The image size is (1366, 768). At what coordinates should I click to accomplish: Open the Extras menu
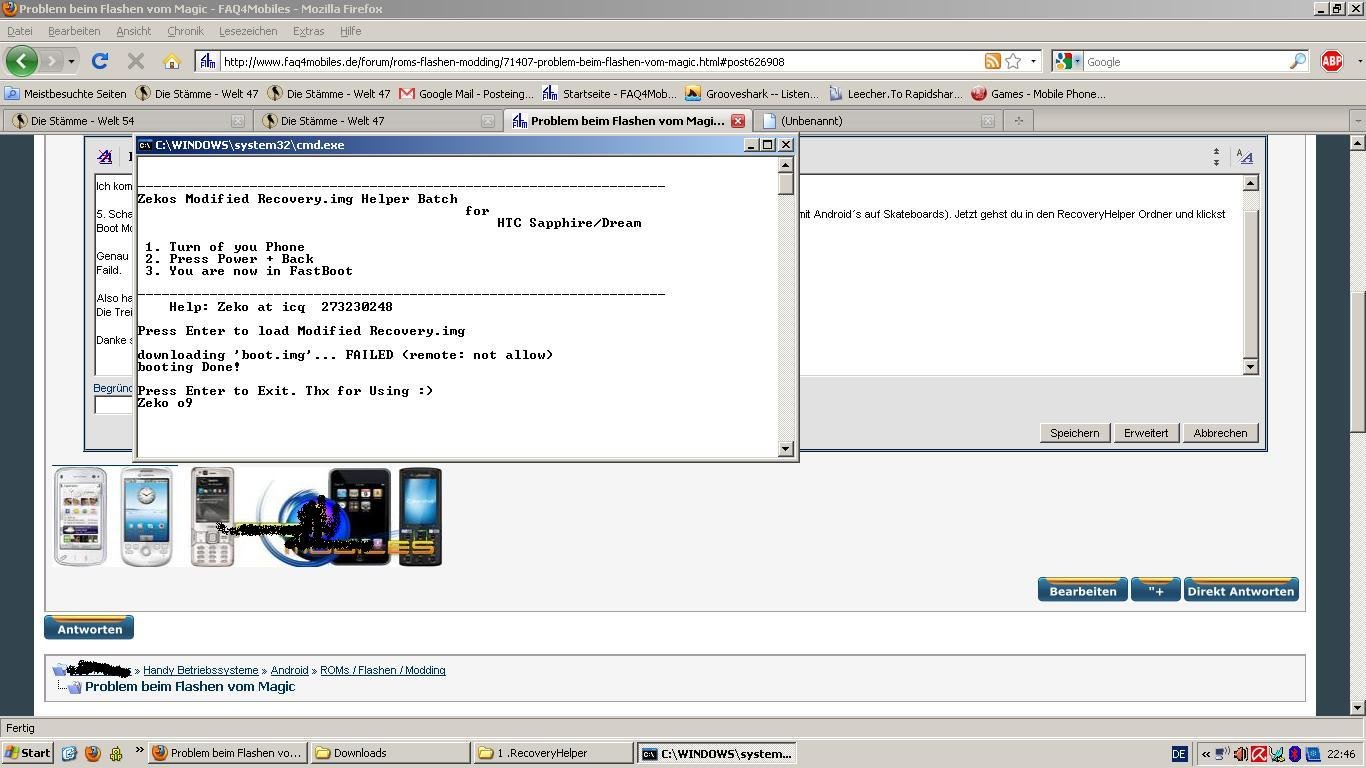click(x=308, y=31)
